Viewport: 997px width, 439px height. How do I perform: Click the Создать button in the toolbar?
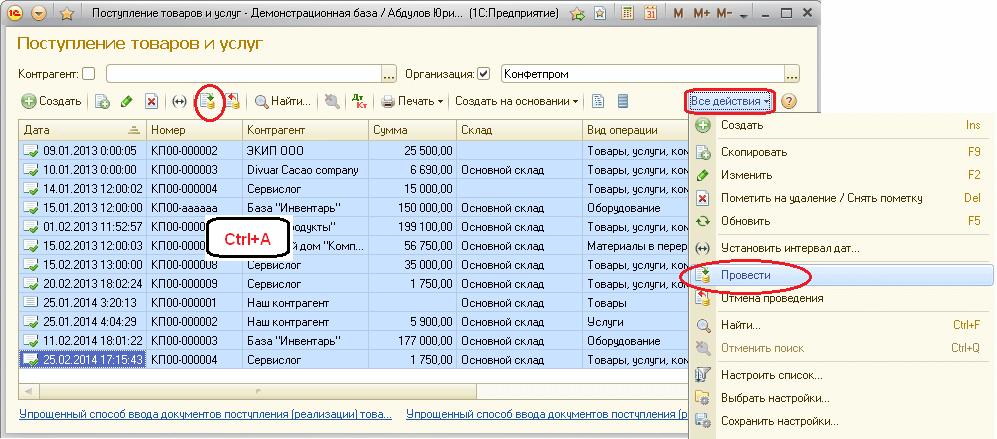(52, 101)
